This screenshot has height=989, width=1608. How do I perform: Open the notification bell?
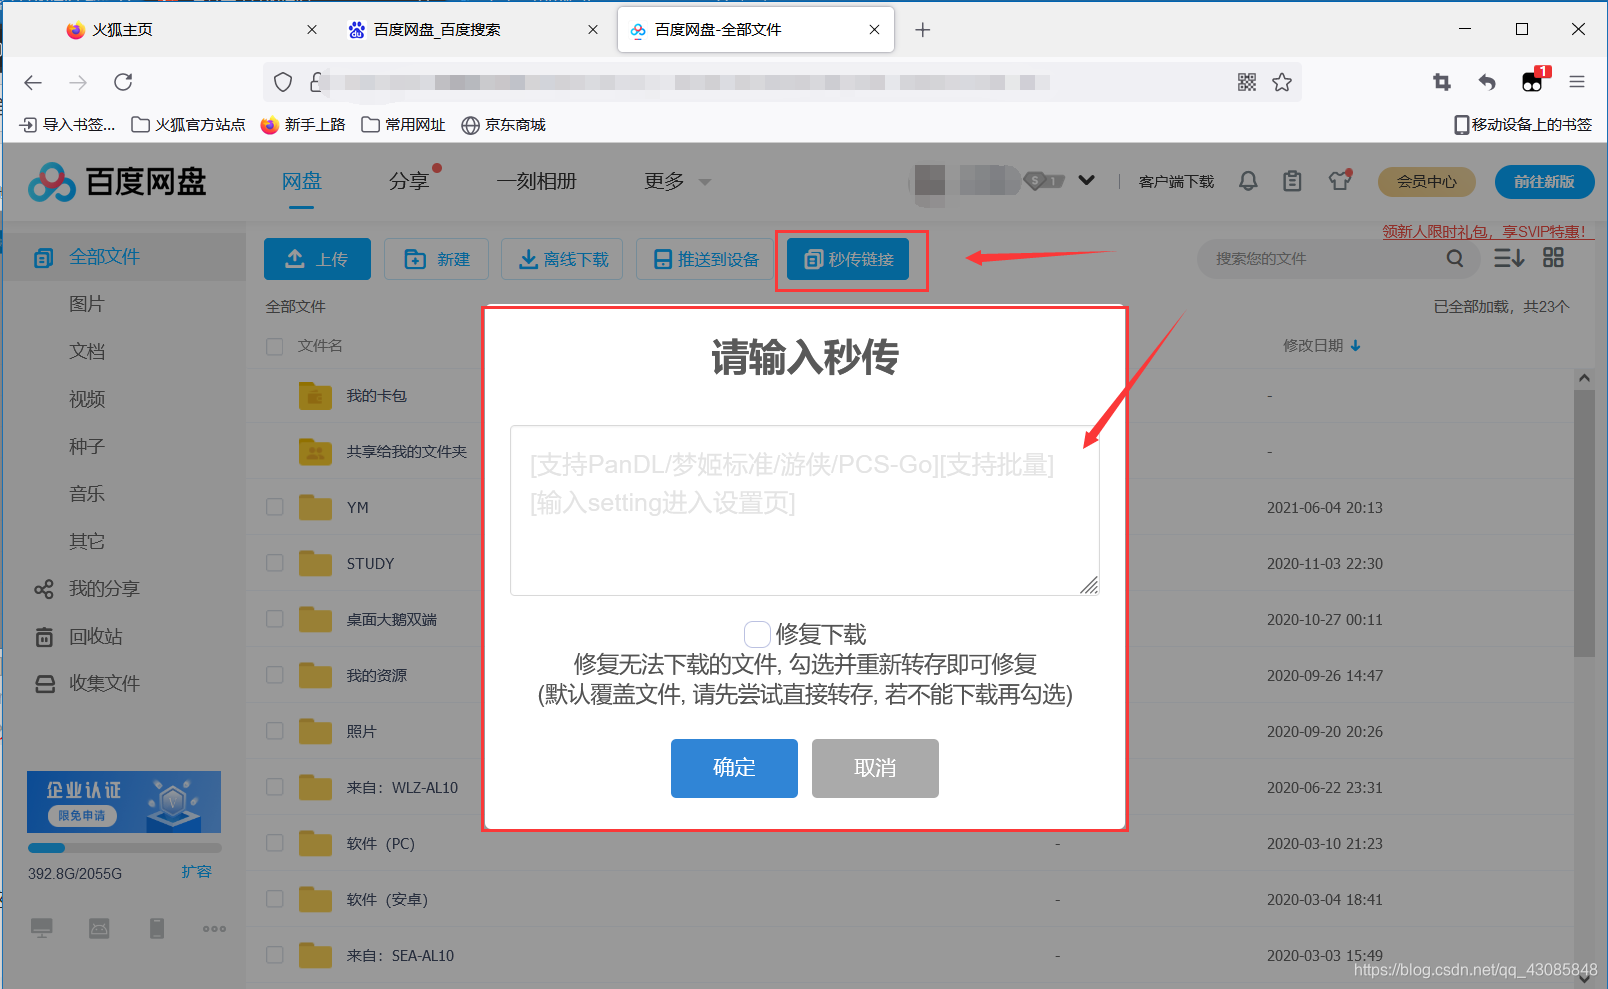click(x=1248, y=181)
